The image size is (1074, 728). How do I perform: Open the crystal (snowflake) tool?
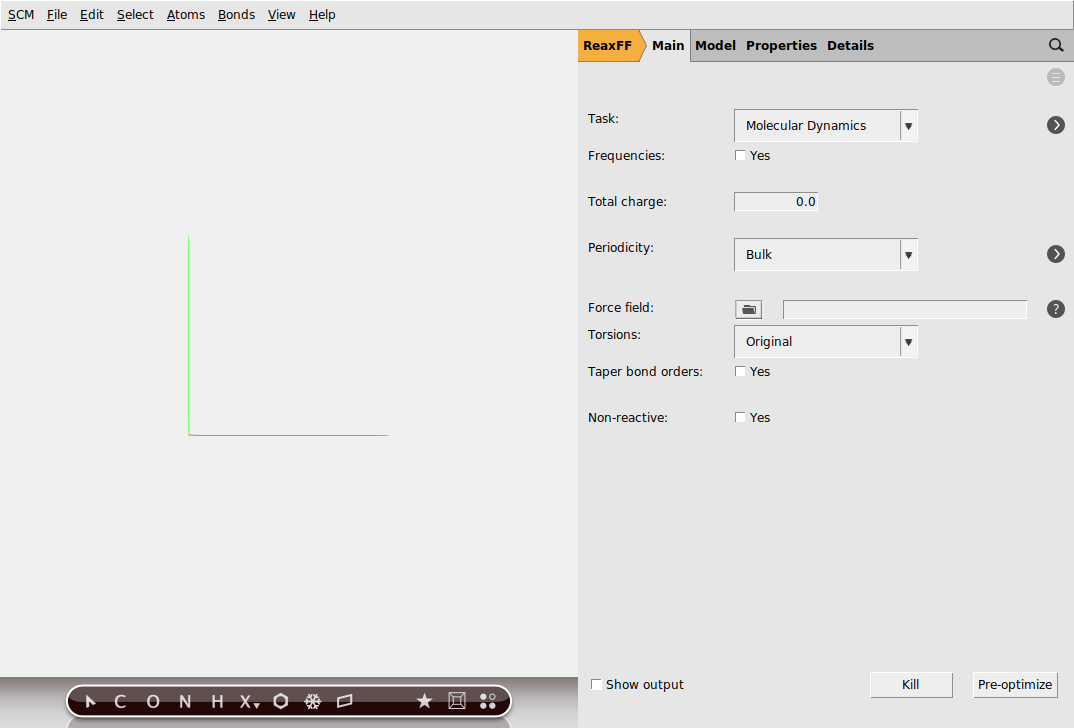pyautogui.click(x=313, y=701)
